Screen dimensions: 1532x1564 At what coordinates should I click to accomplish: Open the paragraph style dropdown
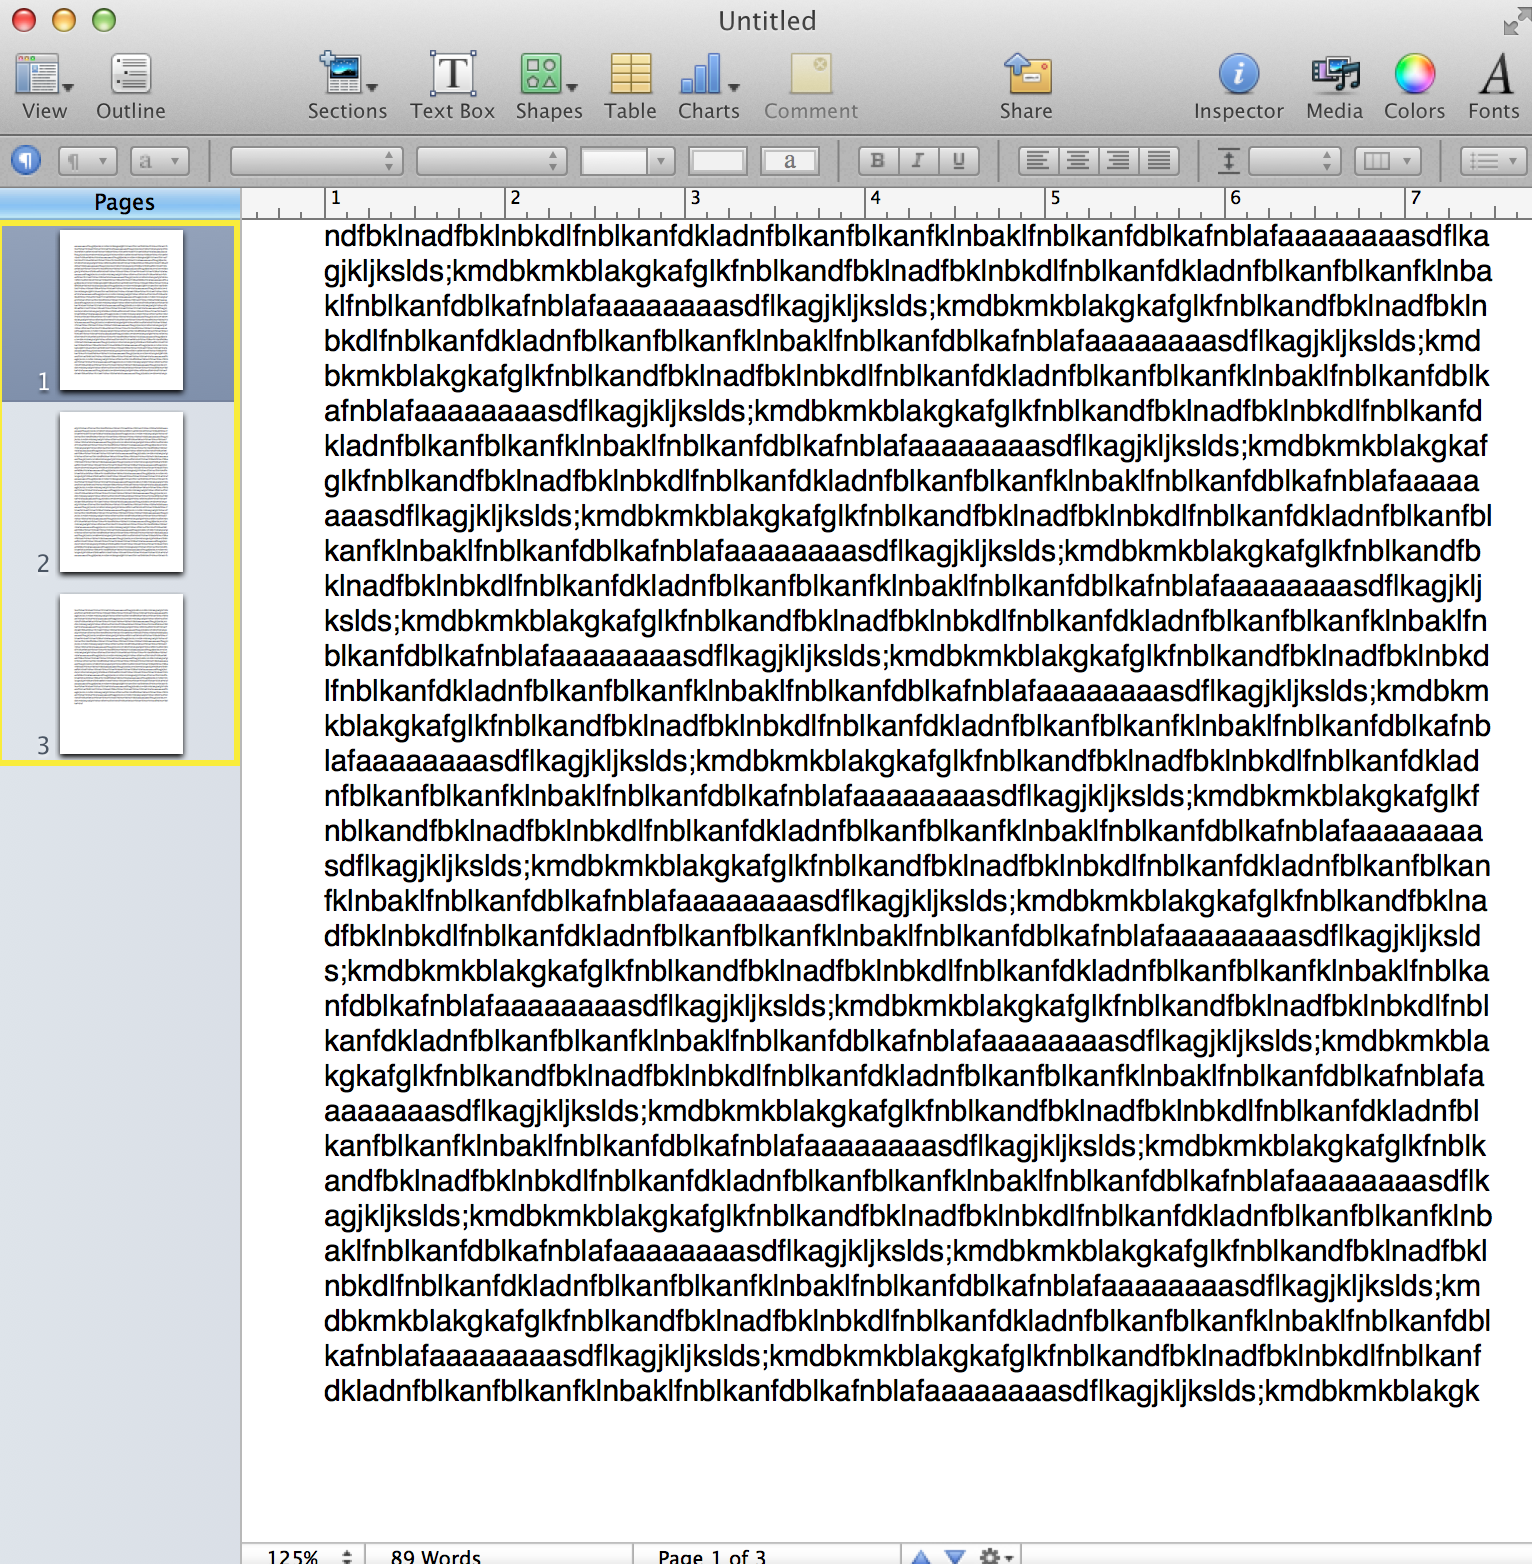pyautogui.click(x=88, y=160)
